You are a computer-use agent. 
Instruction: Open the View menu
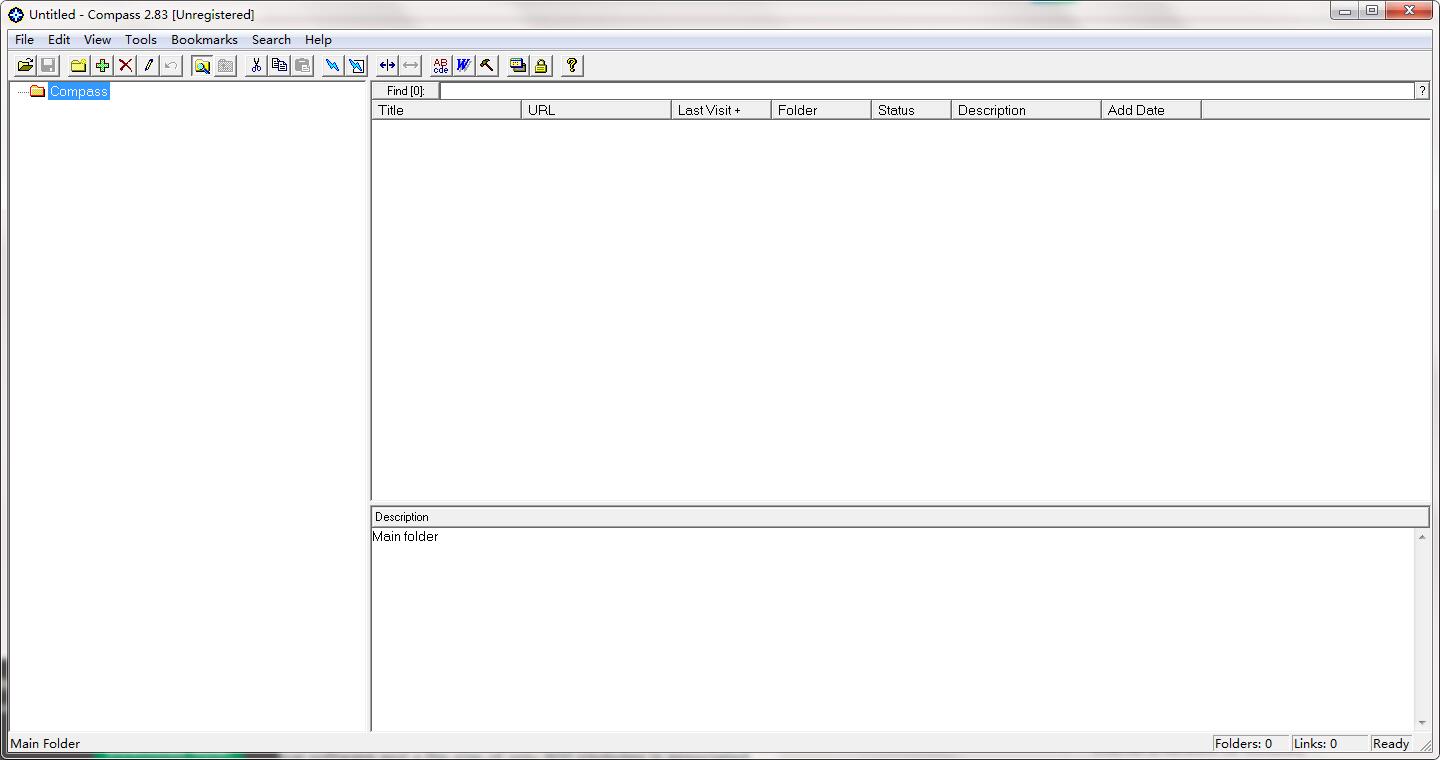coord(97,40)
